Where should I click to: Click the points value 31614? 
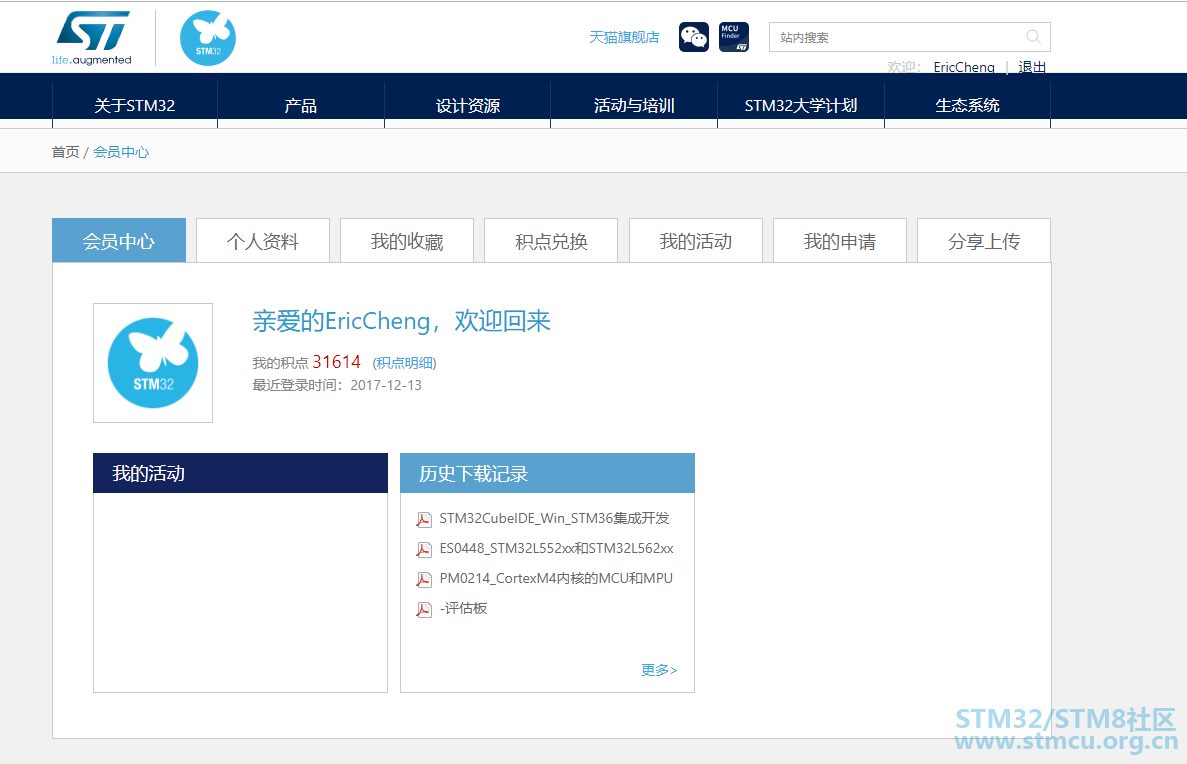tap(337, 362)
